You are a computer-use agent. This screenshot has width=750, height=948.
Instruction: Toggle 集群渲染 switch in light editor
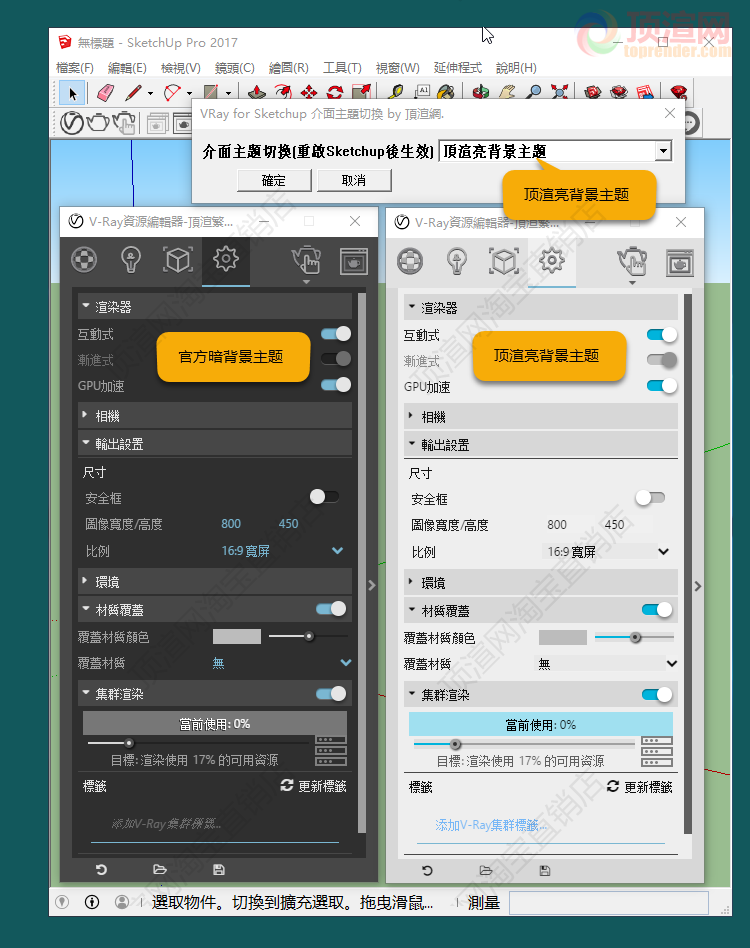coord(657,695)
